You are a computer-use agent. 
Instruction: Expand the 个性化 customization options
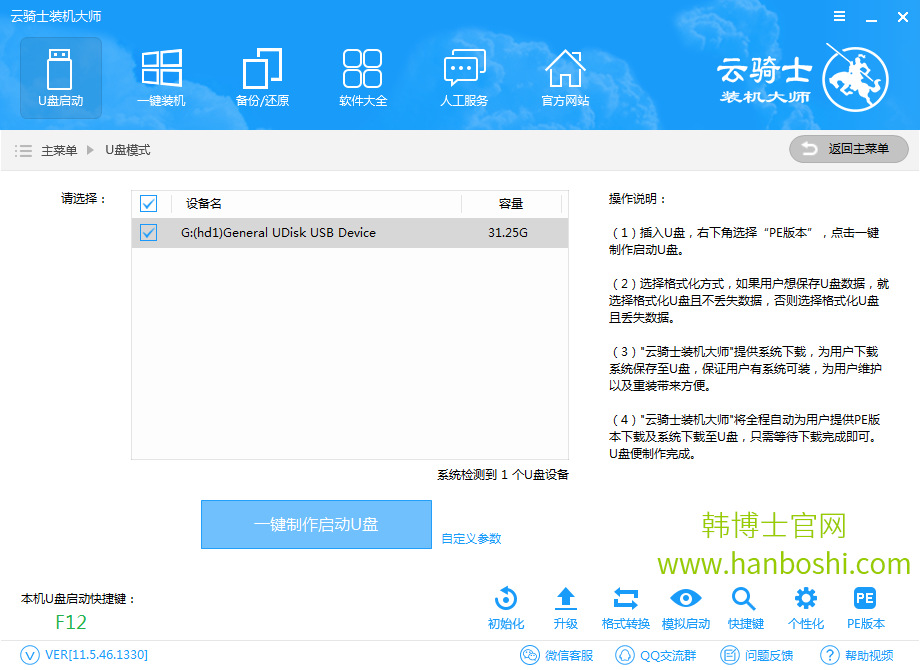806,605
